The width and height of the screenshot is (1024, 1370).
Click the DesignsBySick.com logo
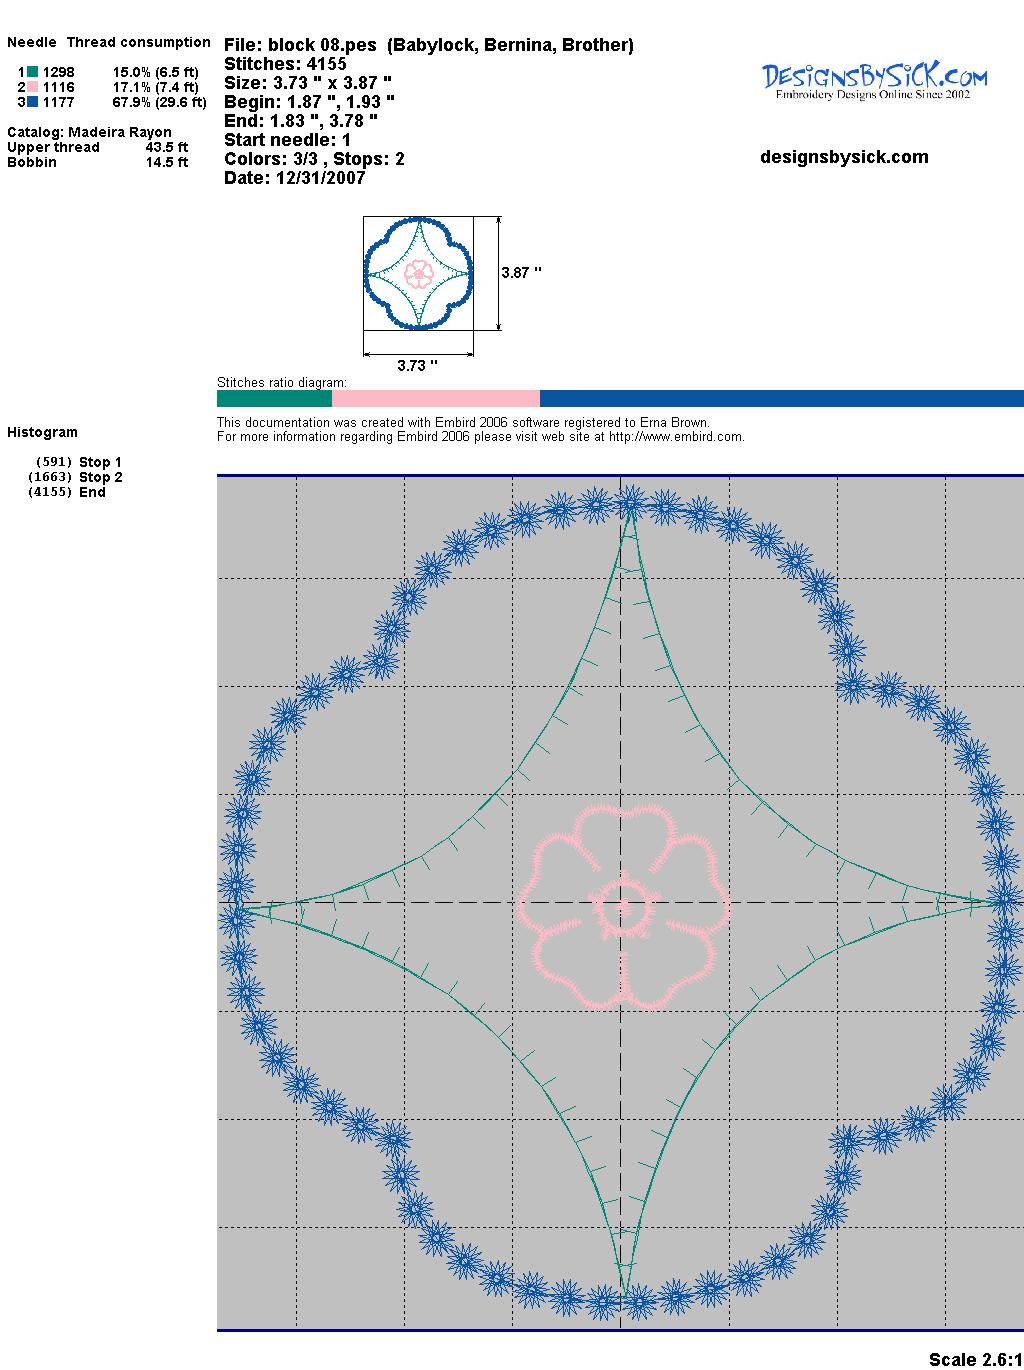(x=874, y=80)
